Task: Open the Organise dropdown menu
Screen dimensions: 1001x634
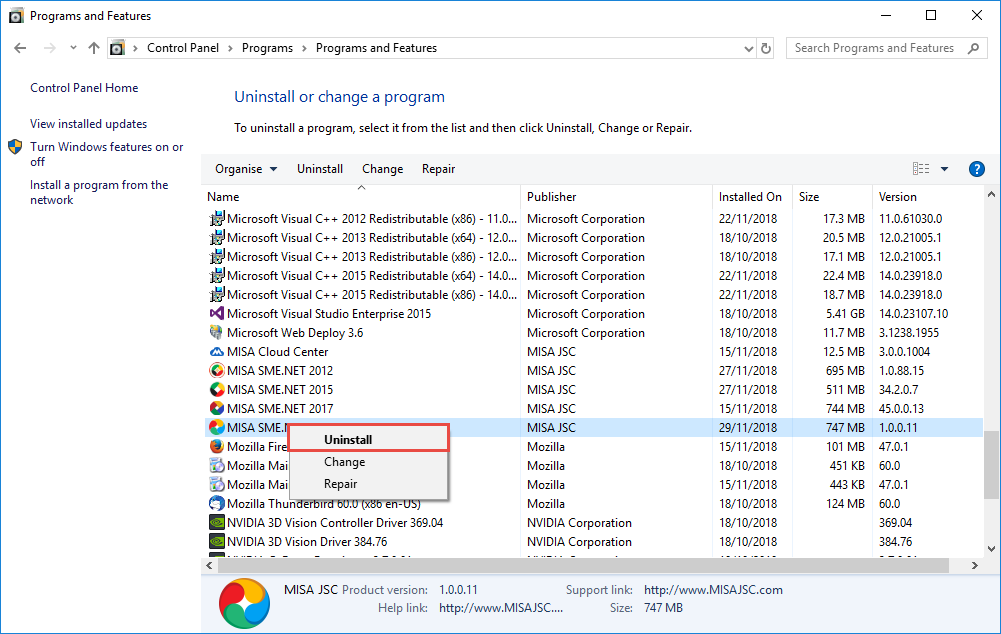Action: 246,169
